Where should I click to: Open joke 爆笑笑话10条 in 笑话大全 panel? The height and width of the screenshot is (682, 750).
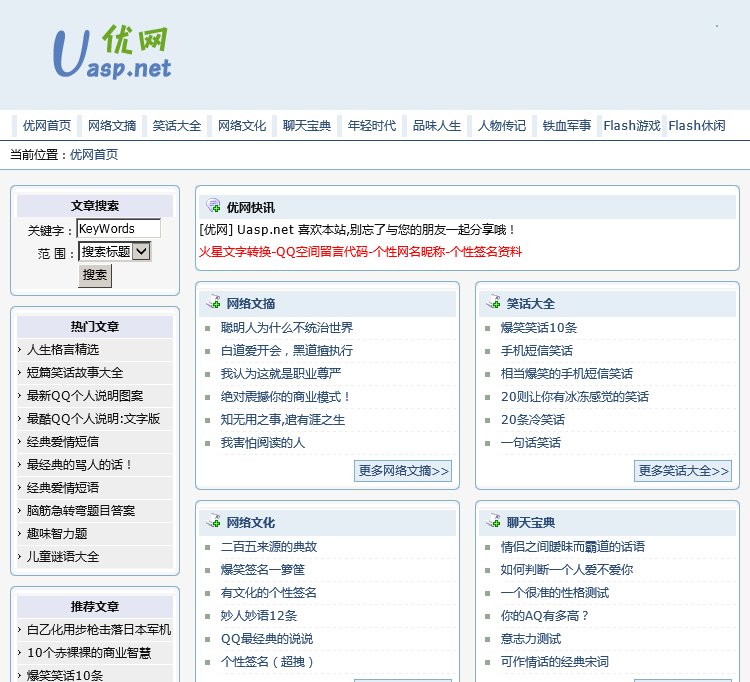539,328
